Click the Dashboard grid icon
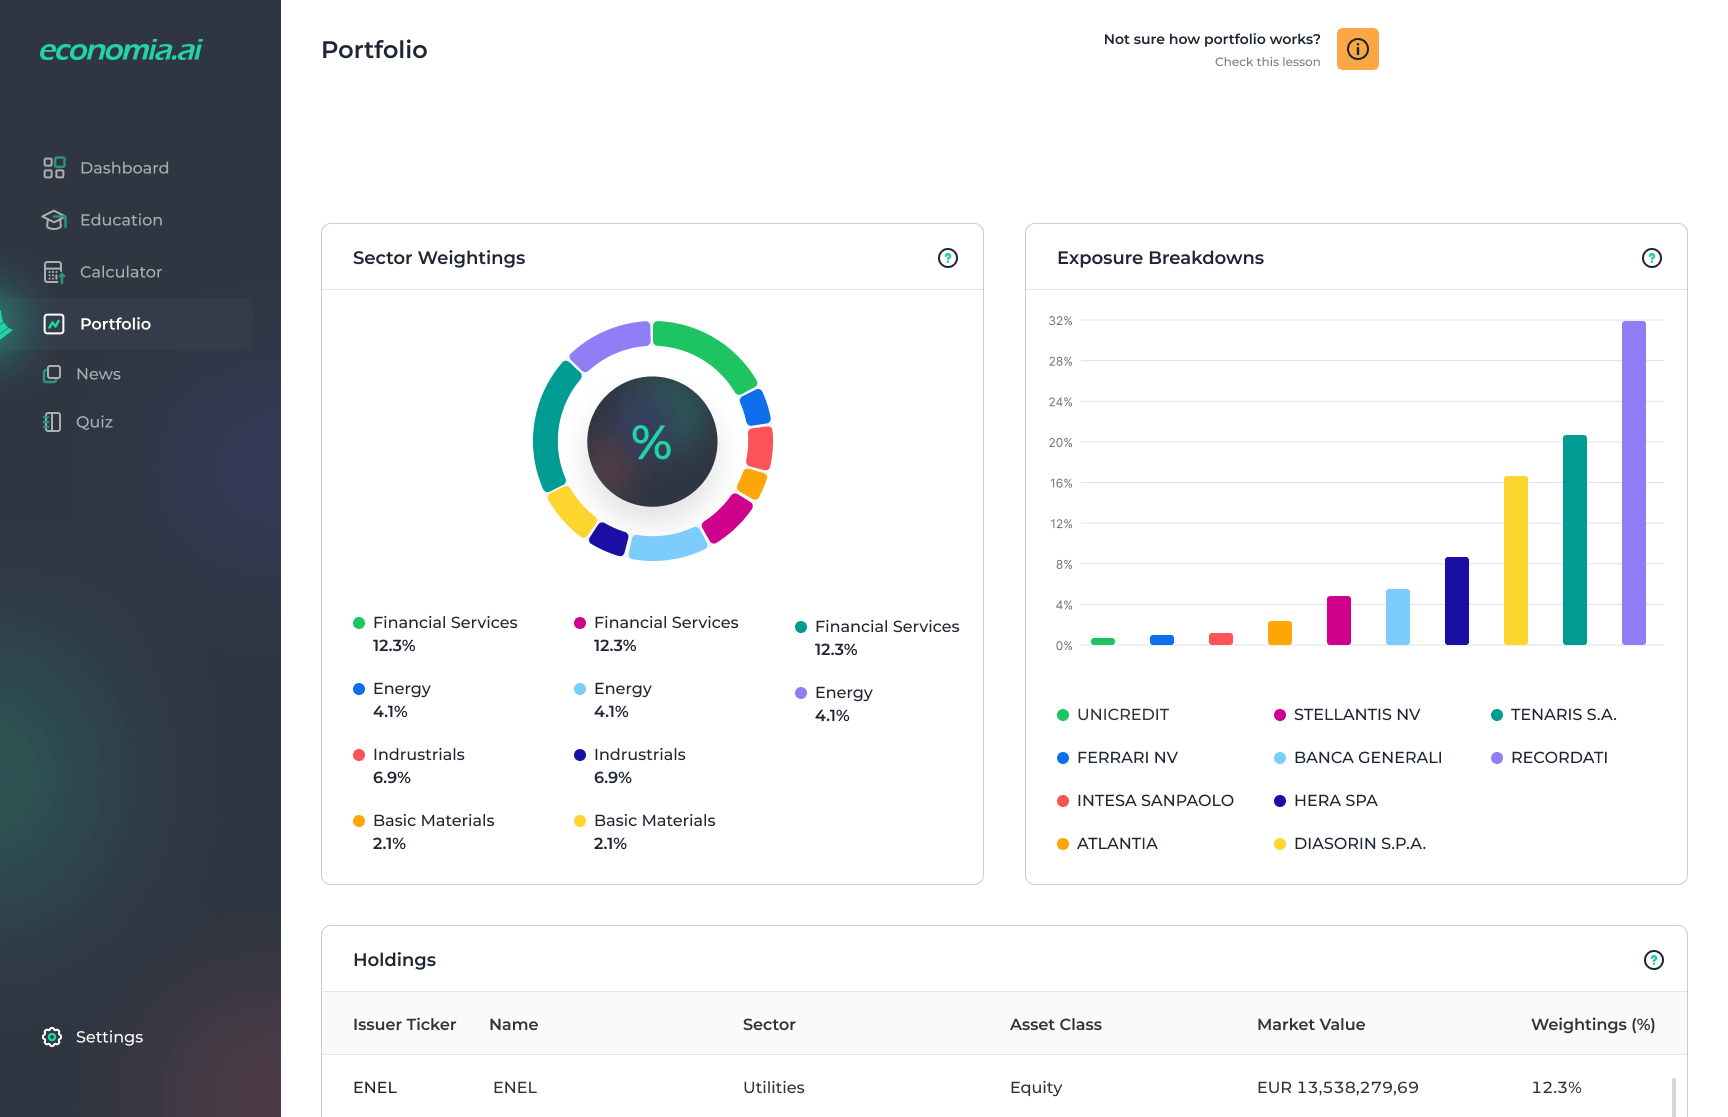The height and width of the screenshot is (1117, 1728). [x=54, y=168]
